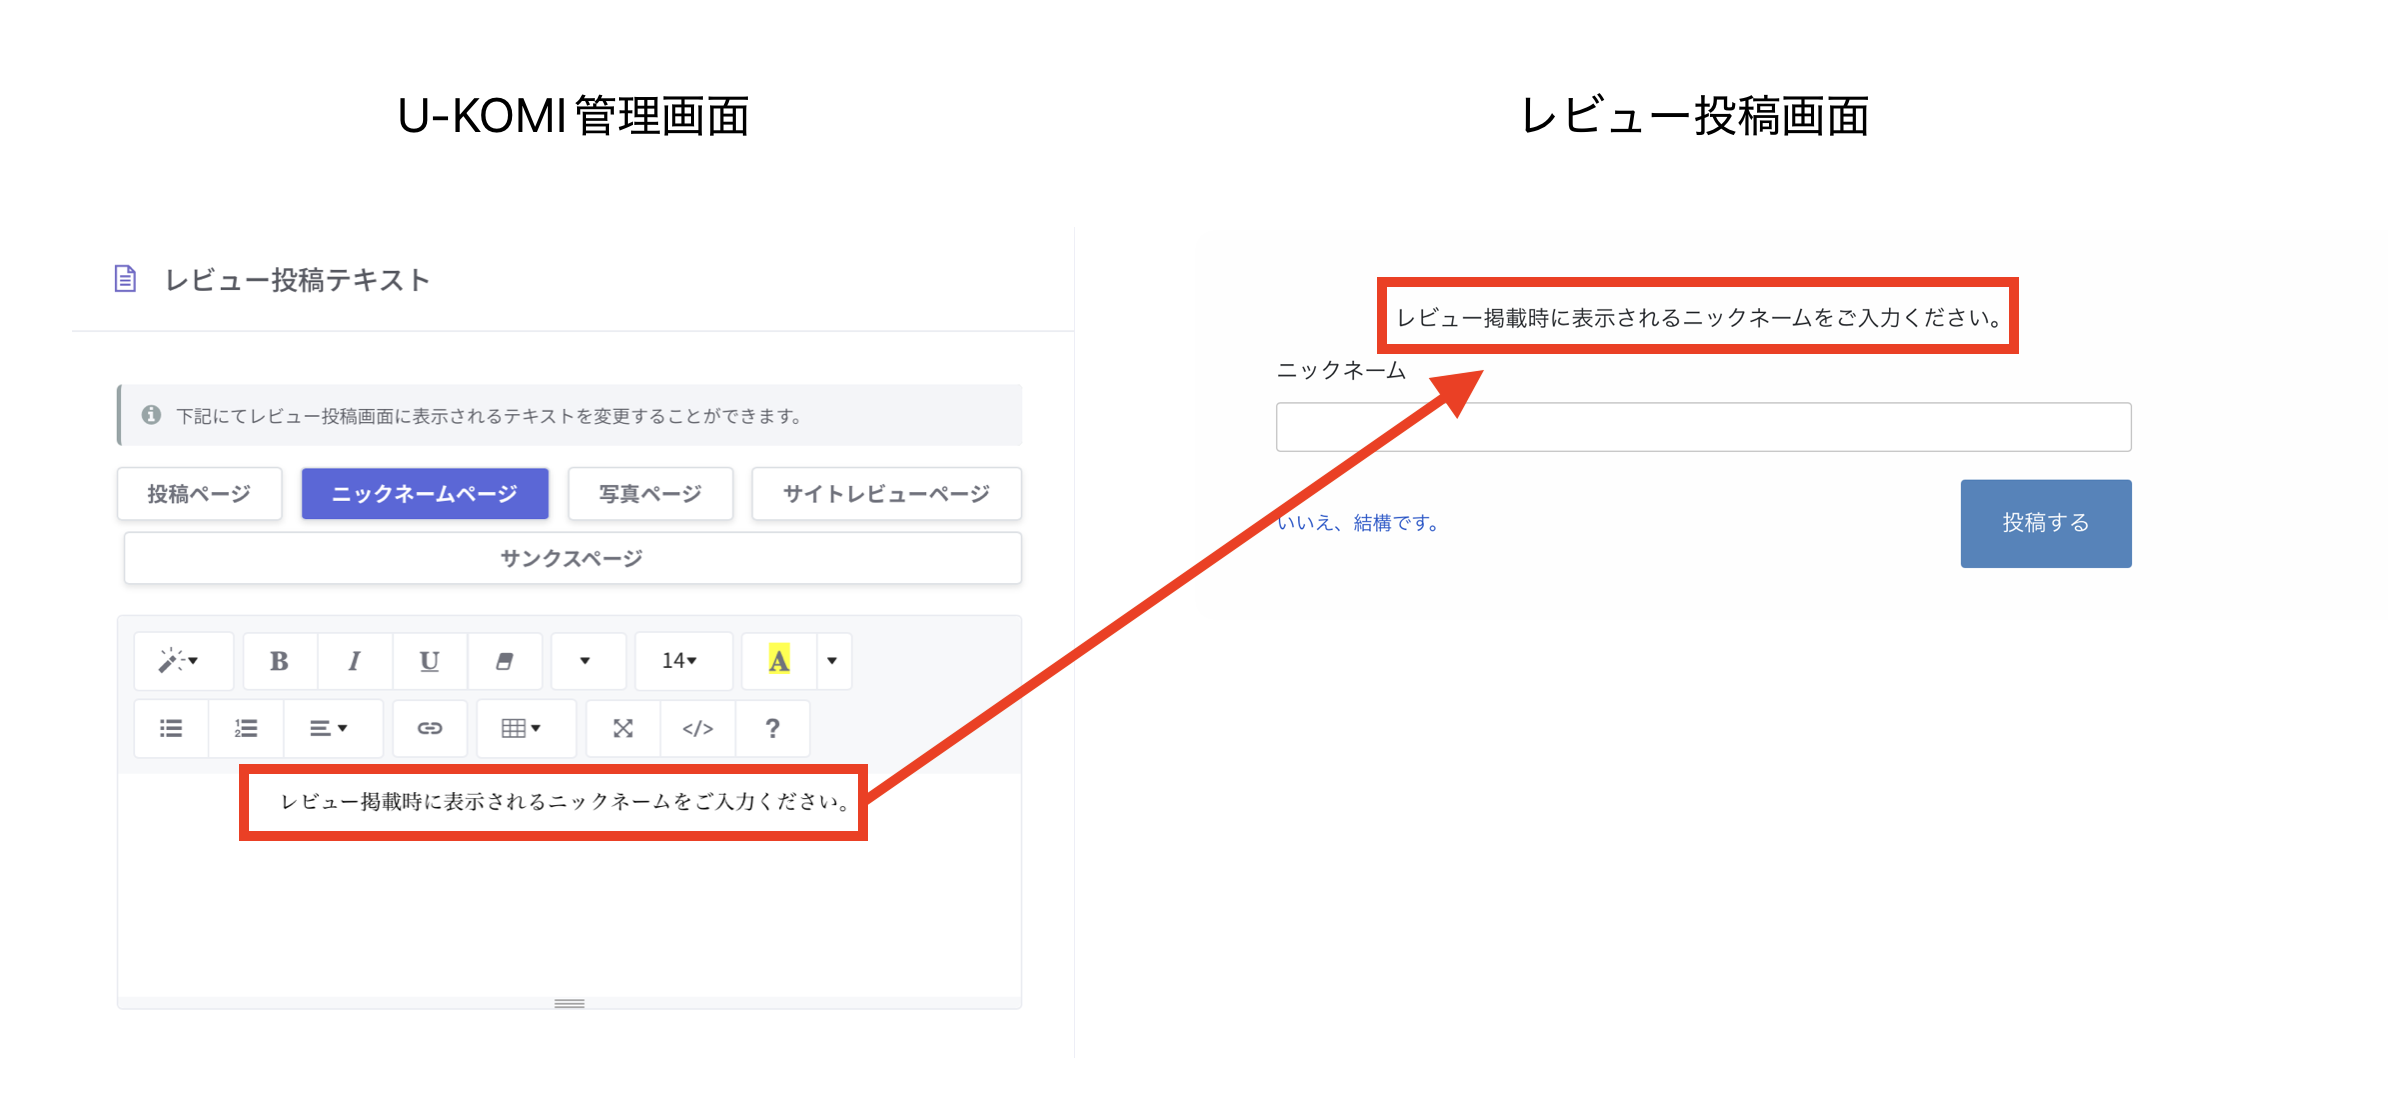This screenshot has width=2388, height=1096.
Task: Select the サンクスページ tab
Action: click(571, 558)
